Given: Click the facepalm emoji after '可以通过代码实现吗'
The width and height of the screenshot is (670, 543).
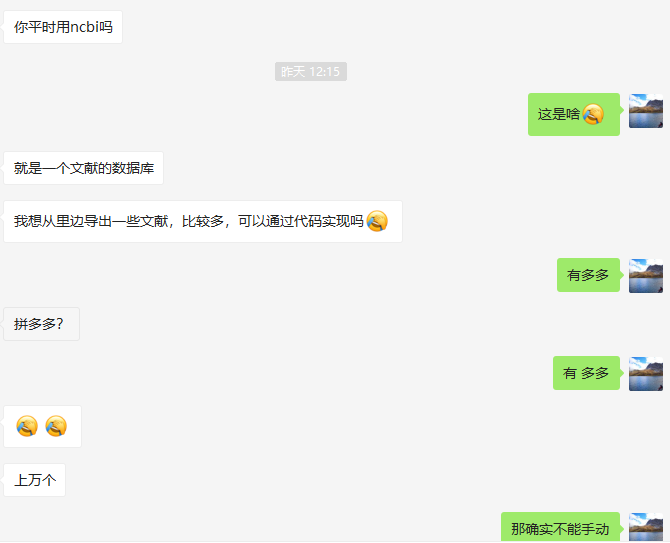Looking at the screenshot, I should 377,221.
